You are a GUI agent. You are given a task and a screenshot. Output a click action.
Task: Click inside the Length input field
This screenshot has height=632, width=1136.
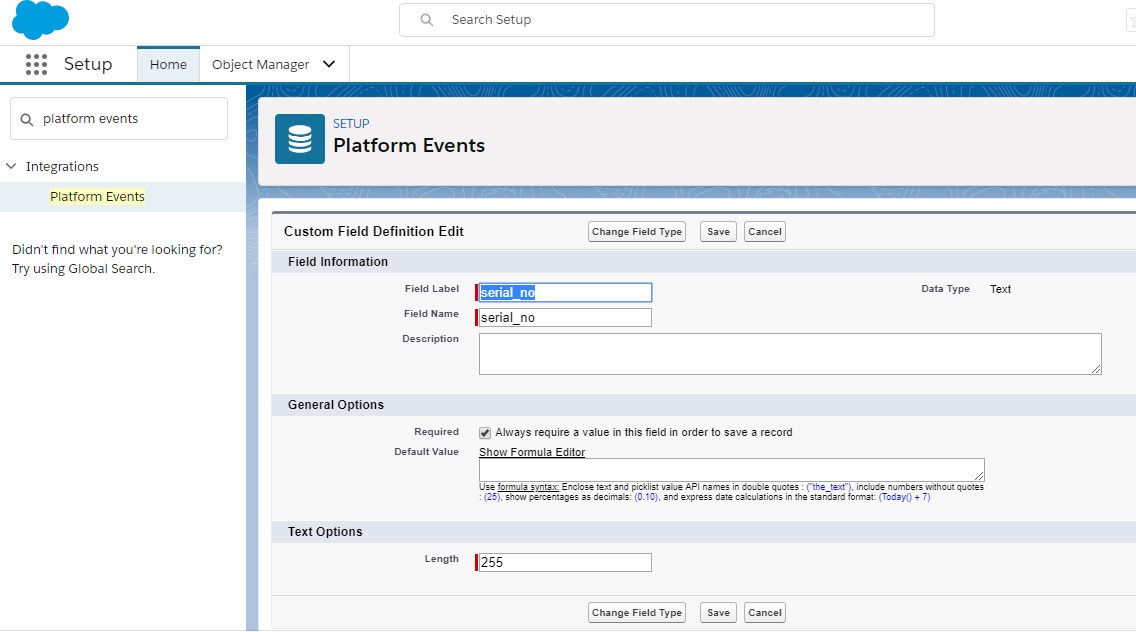(563, 562)
